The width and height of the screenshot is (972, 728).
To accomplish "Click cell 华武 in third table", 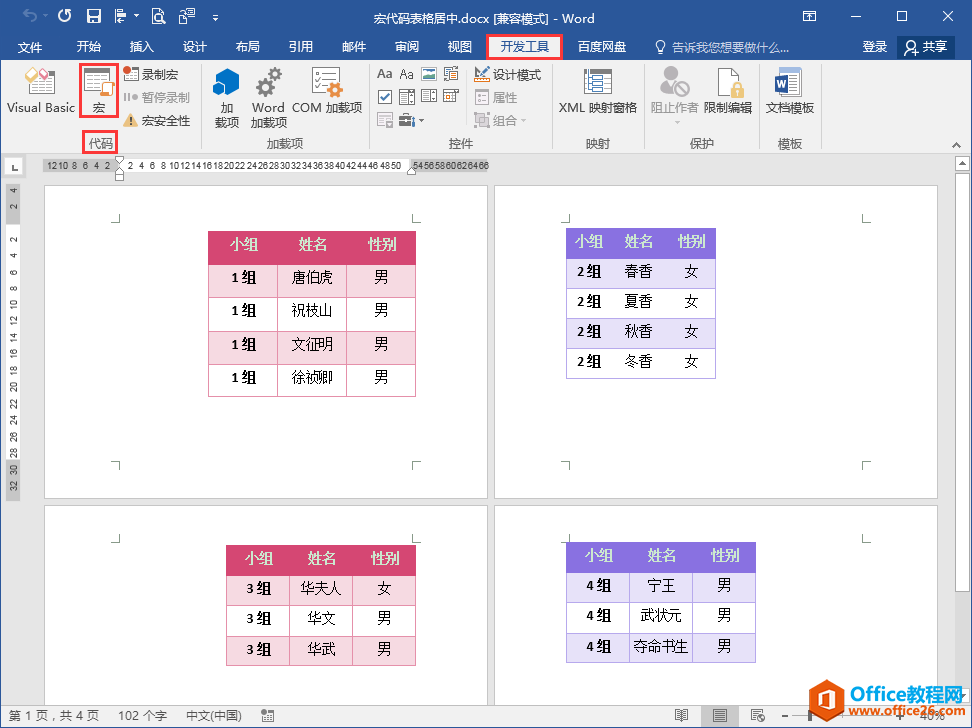I will [x=321, y=649].
